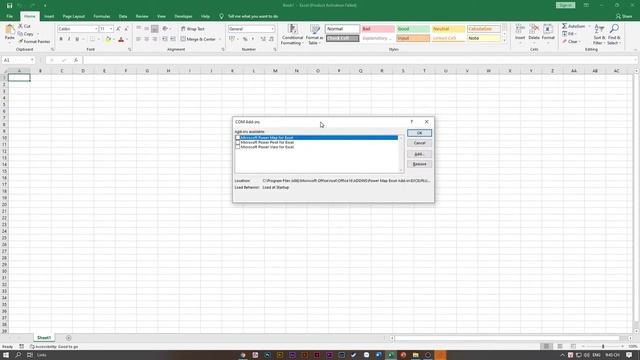
Task: Check the Microsoft Power View for Excel box
Action: click(238, 147)
